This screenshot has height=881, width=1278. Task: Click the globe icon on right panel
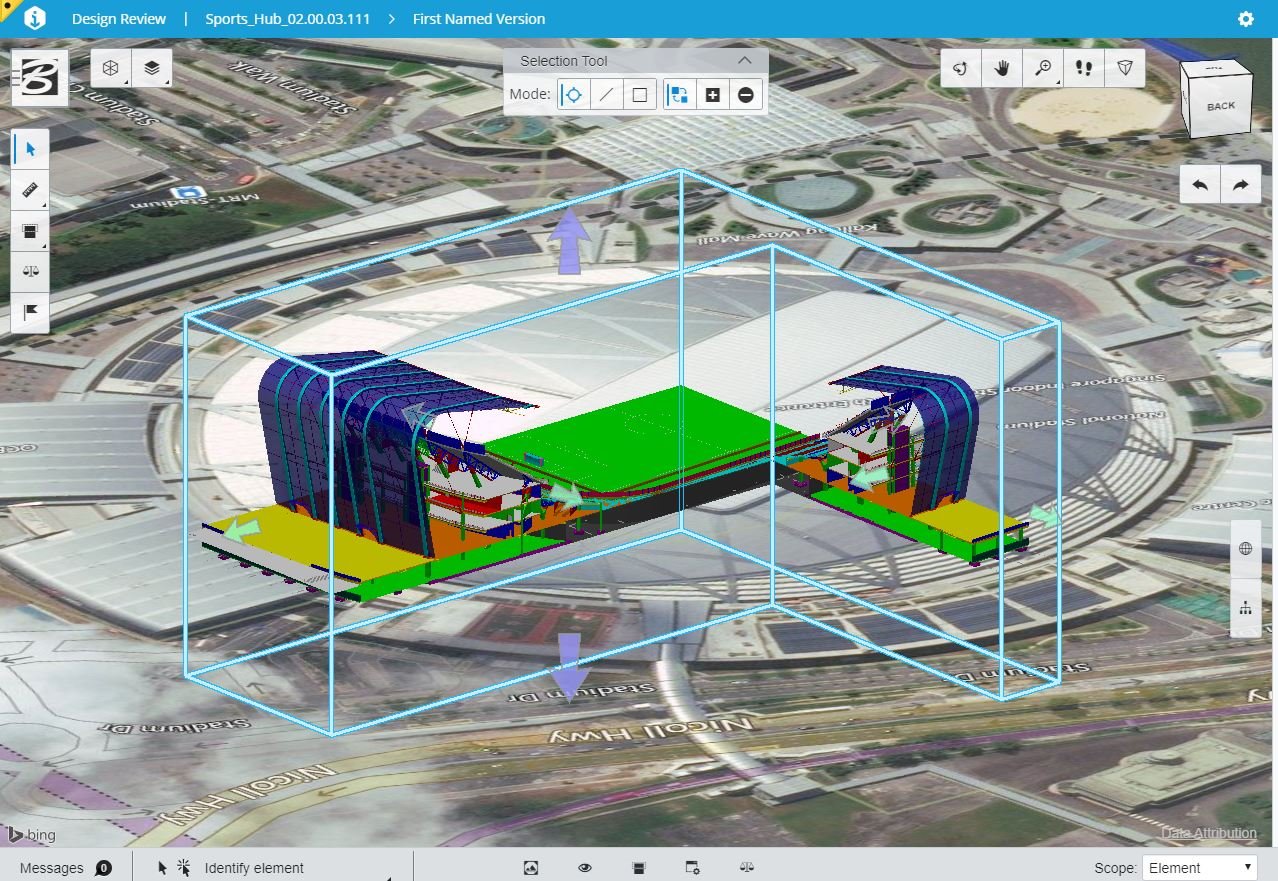pos(1245,548)
